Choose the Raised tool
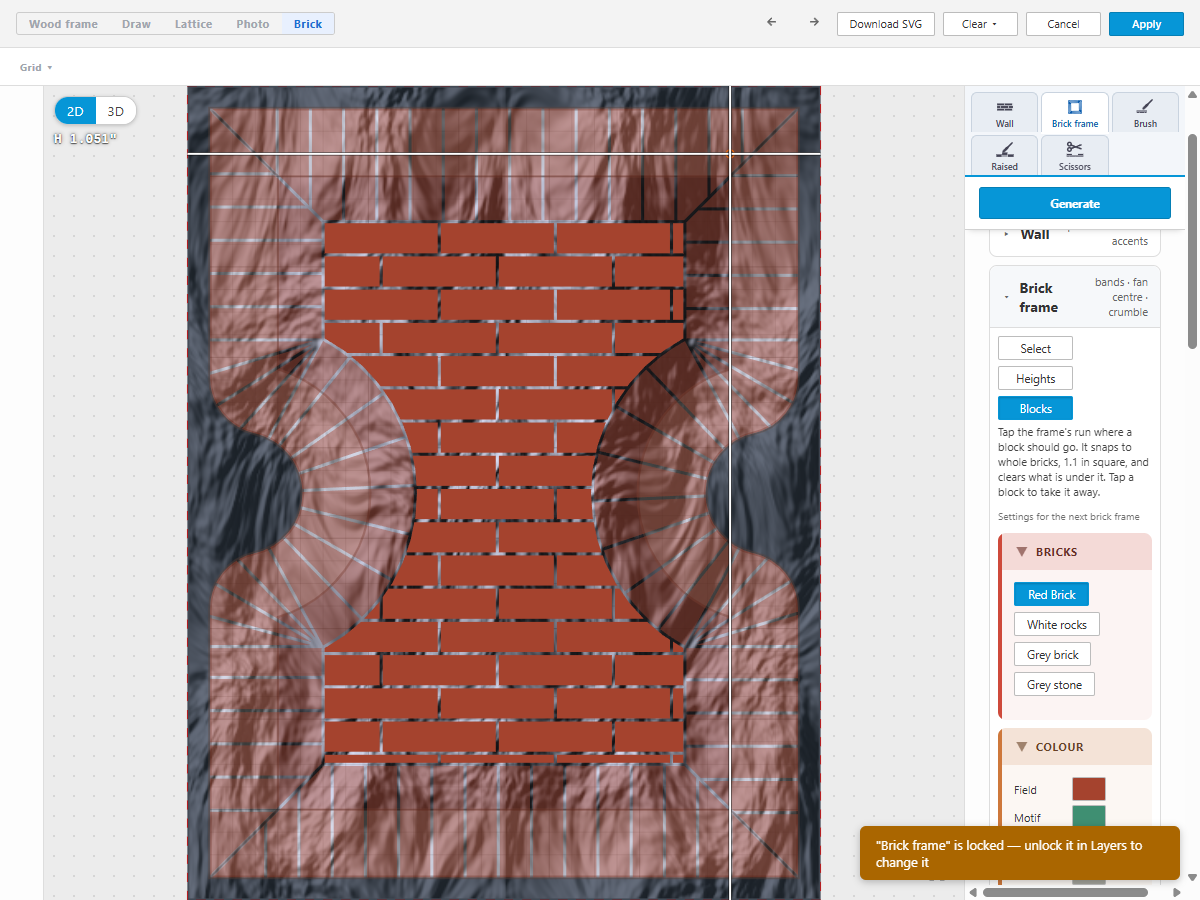 (x=1004, y=155)
